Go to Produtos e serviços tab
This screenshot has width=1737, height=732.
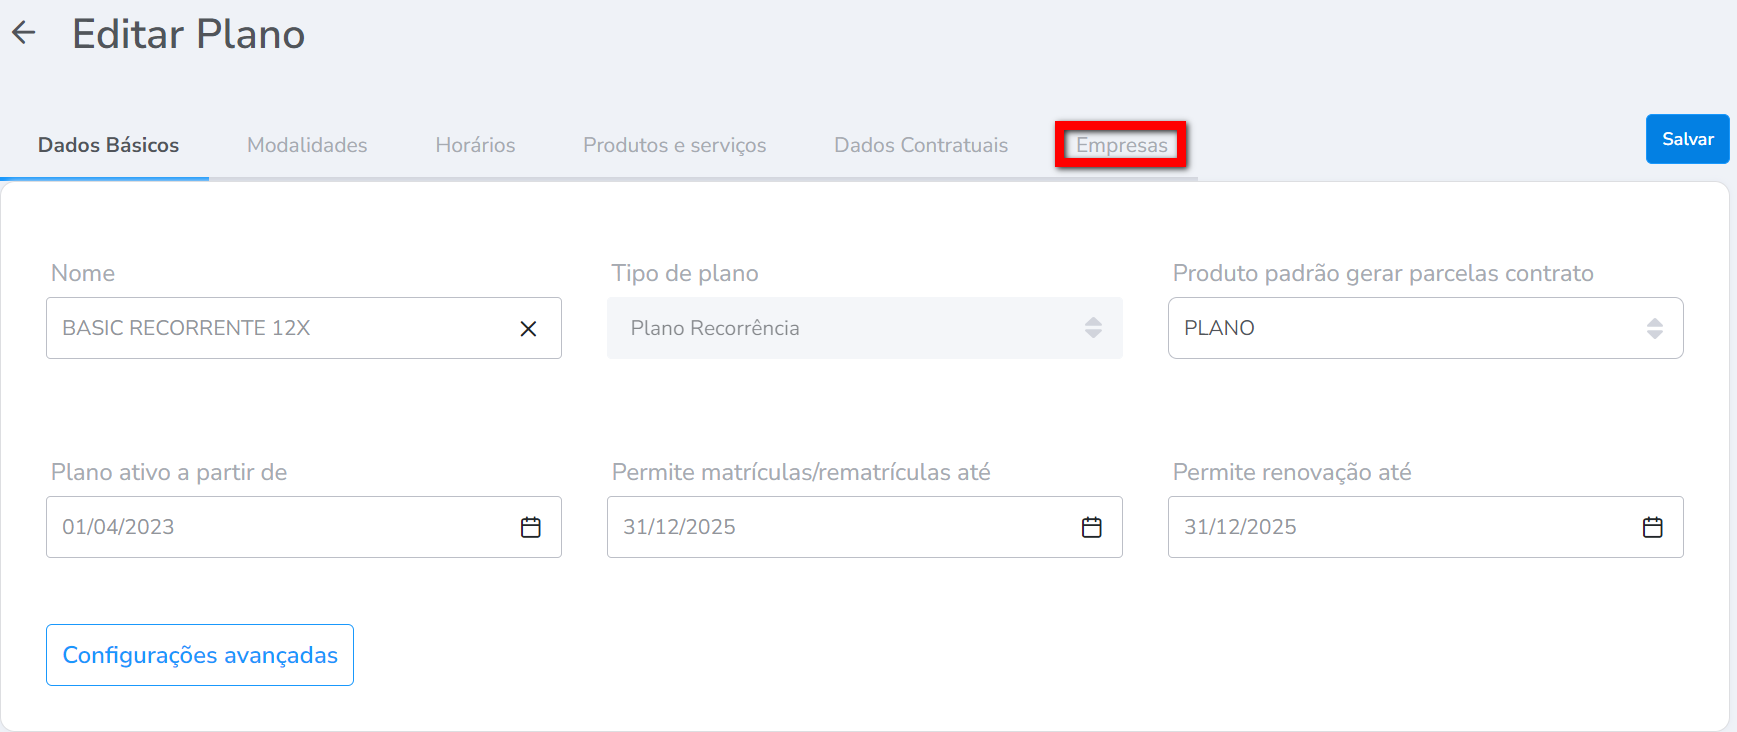[x=674, y=145]
